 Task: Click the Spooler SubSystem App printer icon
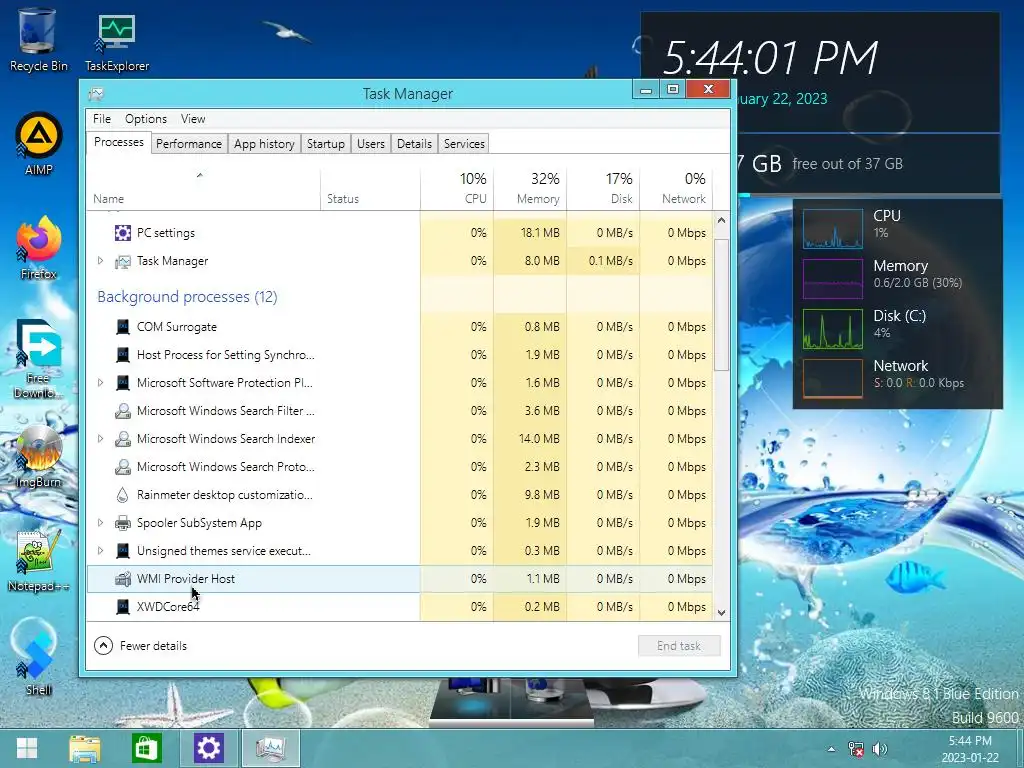122,522
